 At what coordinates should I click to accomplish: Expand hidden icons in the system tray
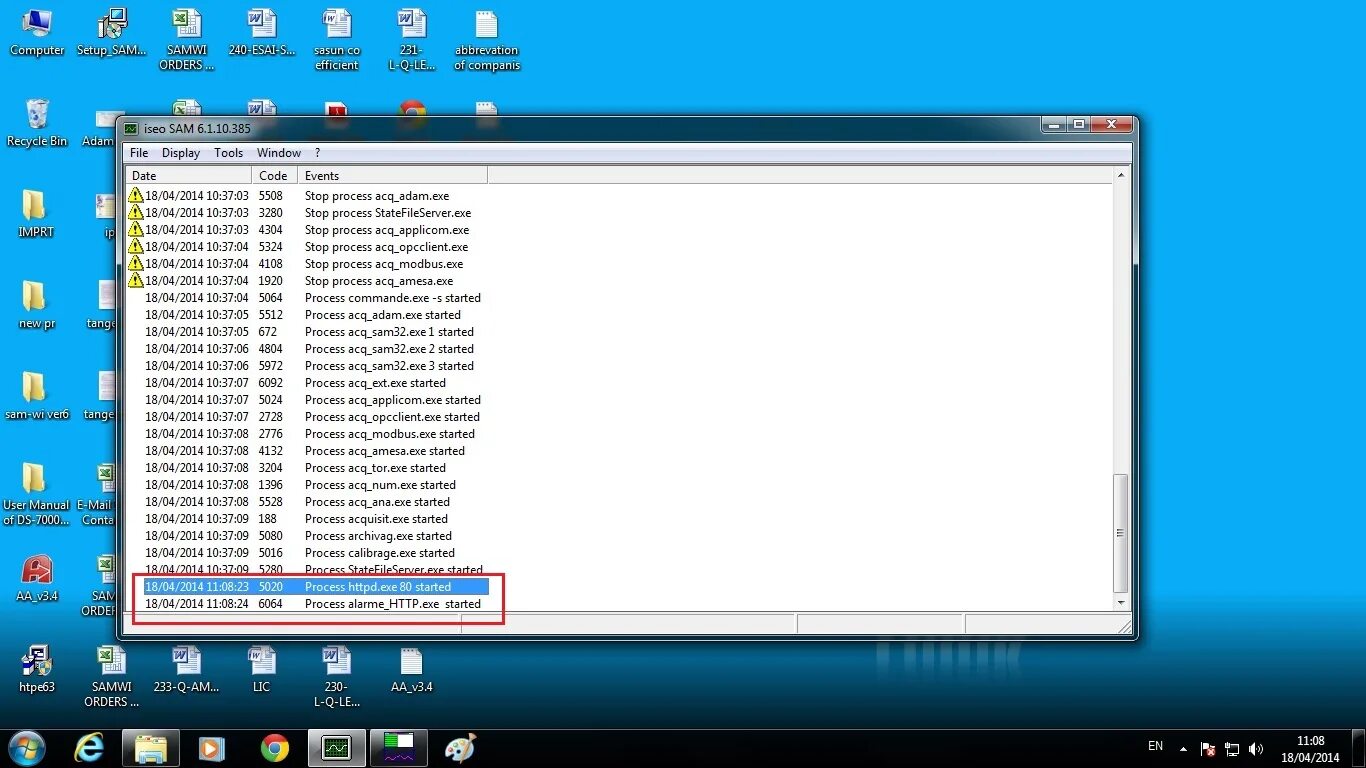tap(1181, 748)
